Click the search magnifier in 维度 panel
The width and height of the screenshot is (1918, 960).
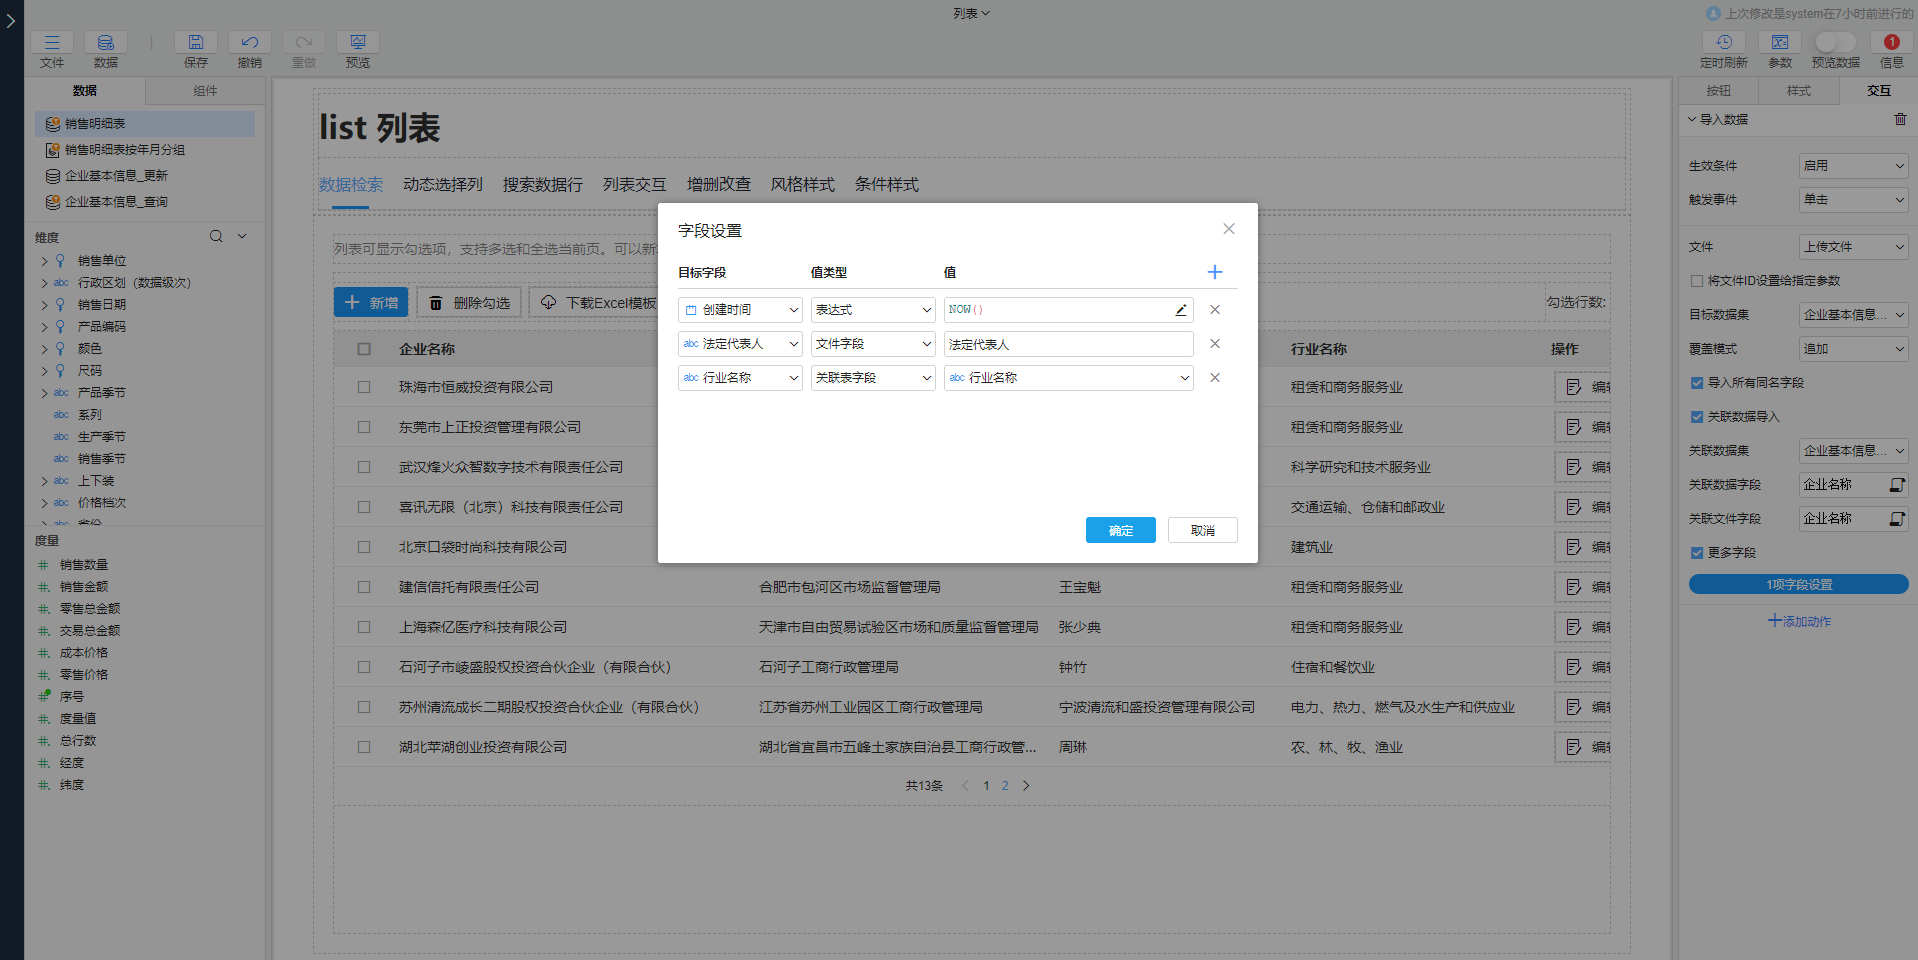[215, 236]
